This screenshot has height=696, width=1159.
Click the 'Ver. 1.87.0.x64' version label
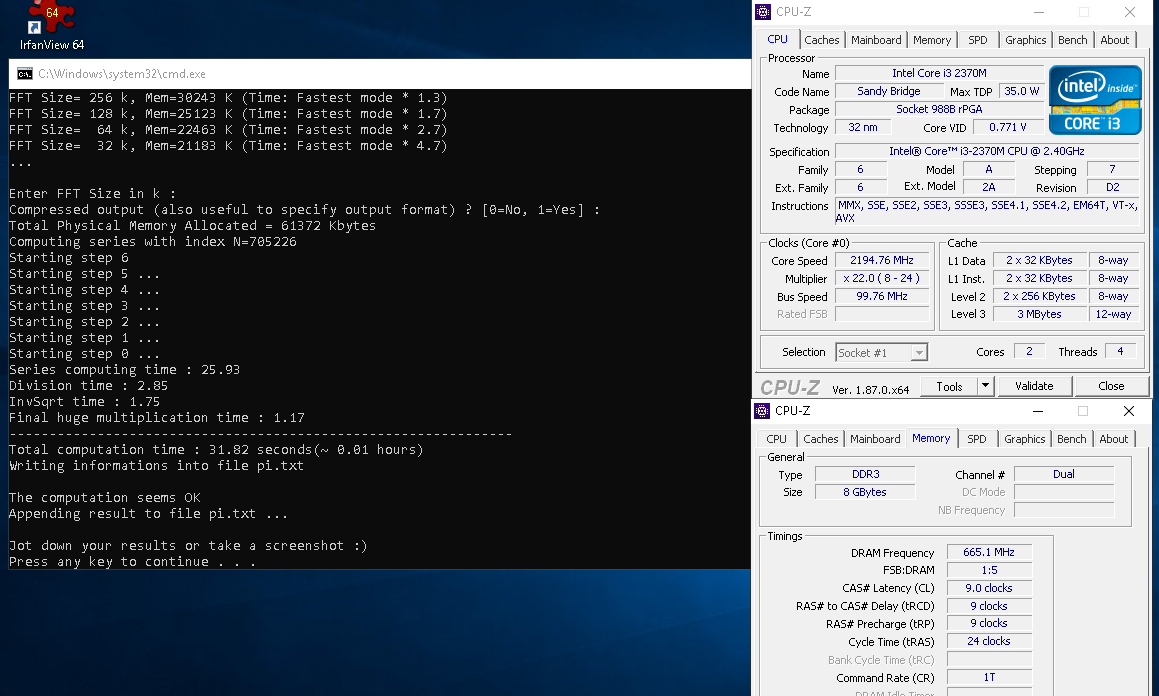870,390
